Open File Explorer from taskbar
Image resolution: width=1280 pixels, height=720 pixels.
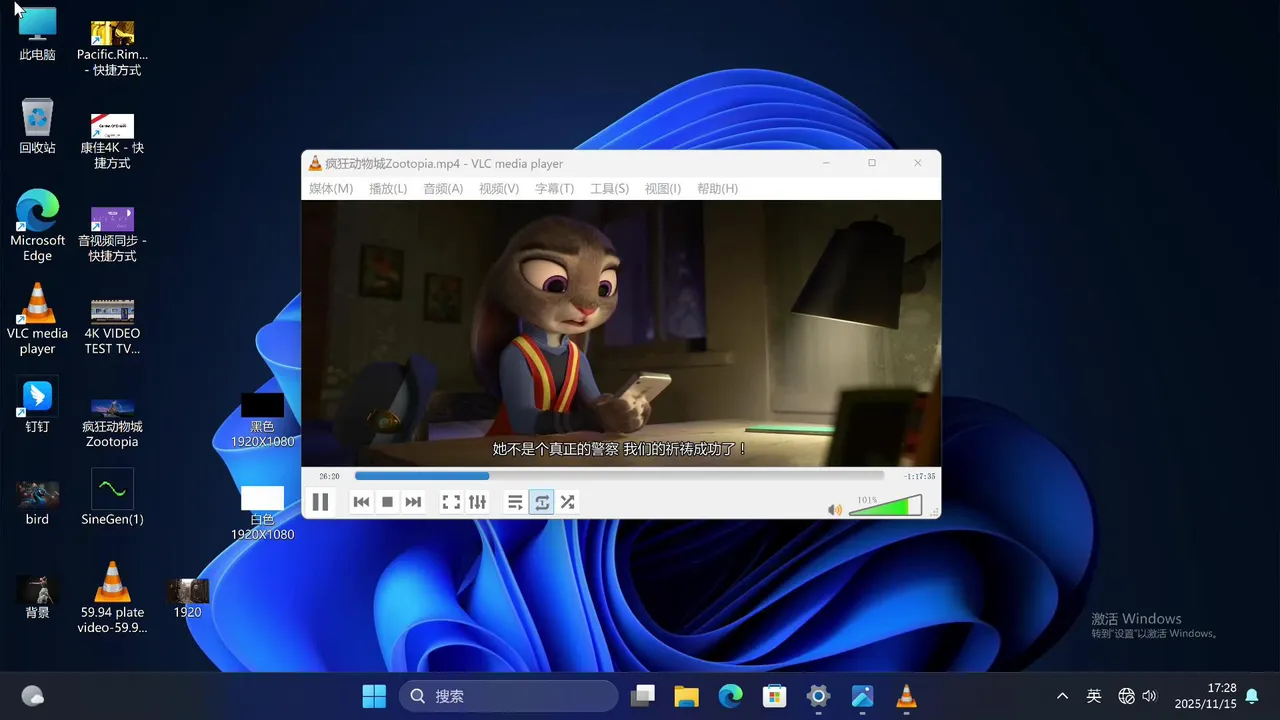(686, 696)
